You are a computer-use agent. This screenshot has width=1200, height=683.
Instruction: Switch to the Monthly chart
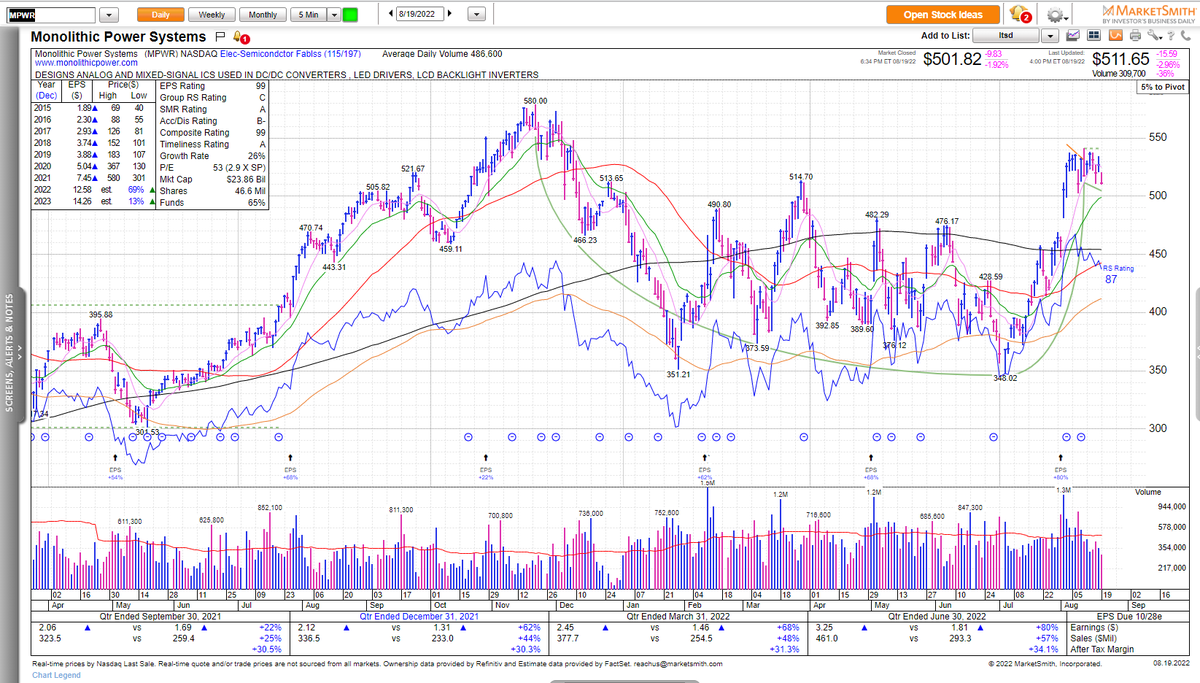(263, 15)
